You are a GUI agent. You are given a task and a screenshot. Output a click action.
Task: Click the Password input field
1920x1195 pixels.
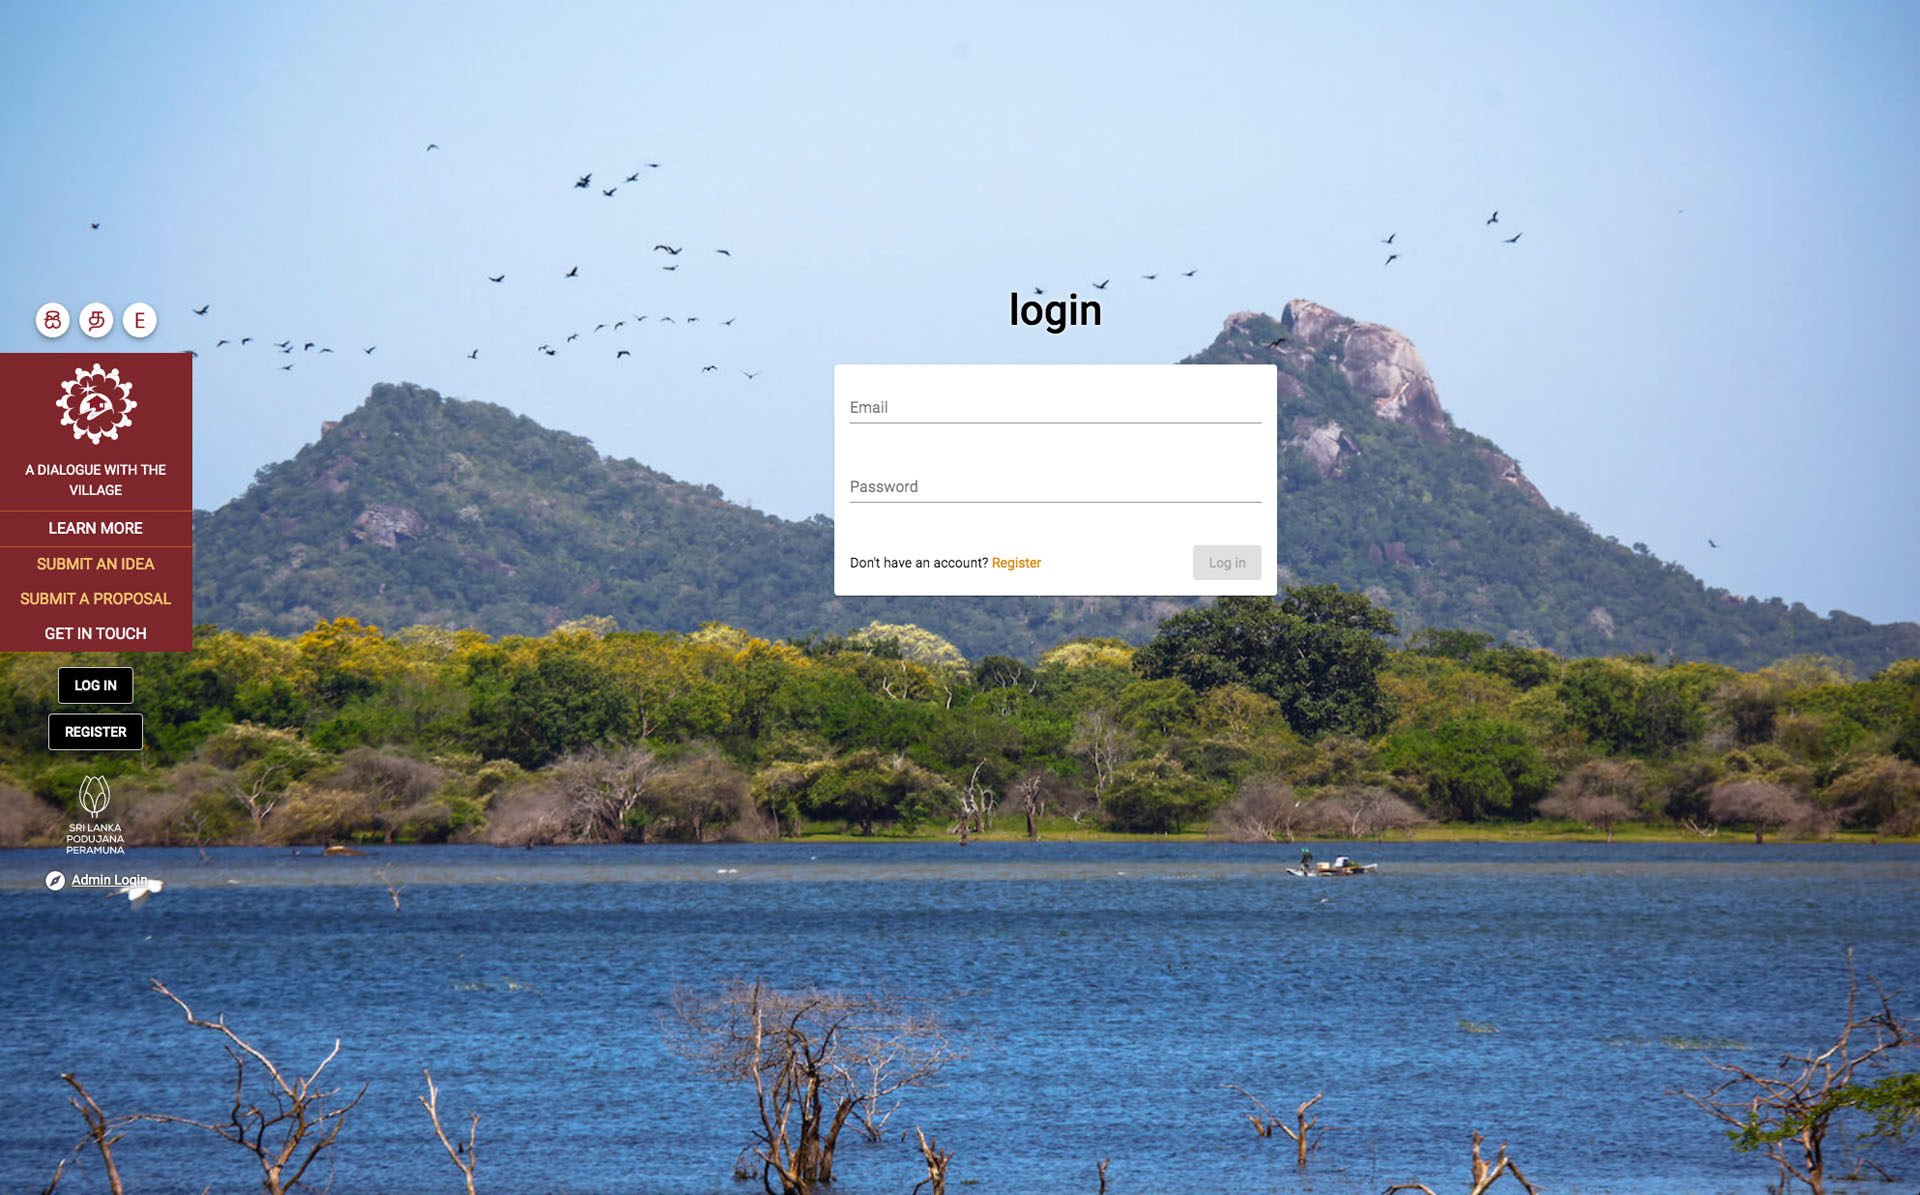[1054, 486]
